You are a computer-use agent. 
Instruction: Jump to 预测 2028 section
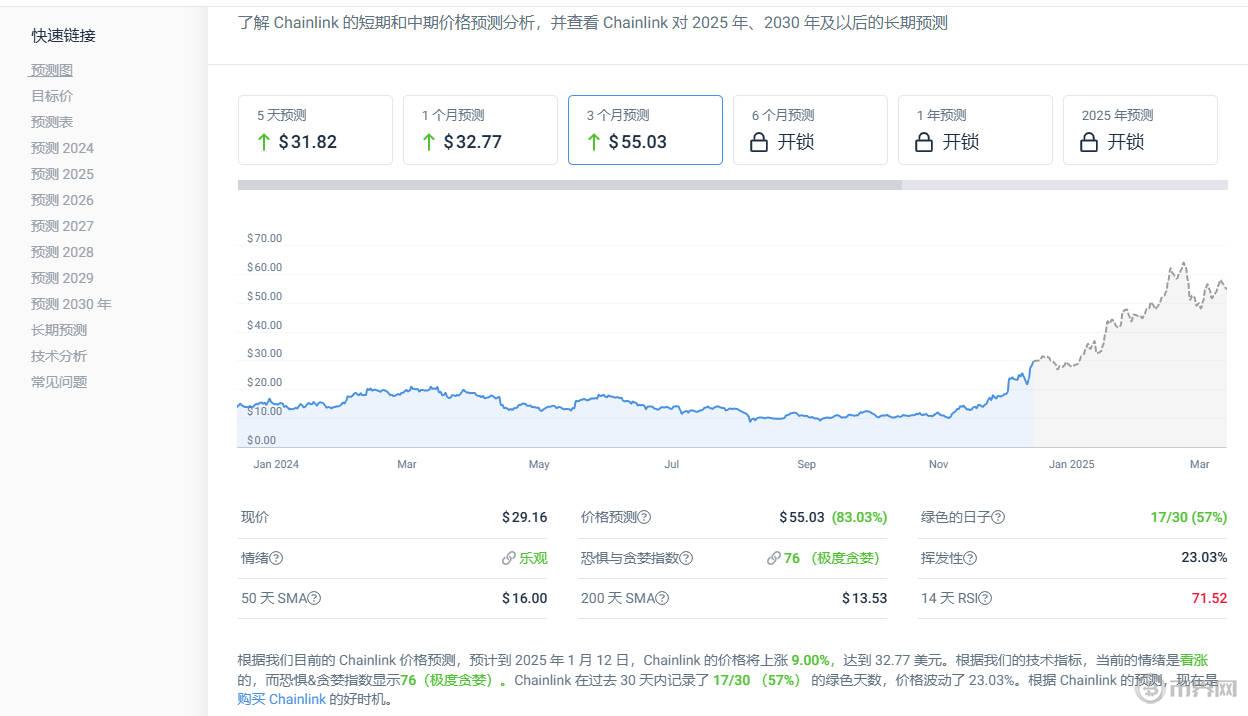(x=62, y=252)
